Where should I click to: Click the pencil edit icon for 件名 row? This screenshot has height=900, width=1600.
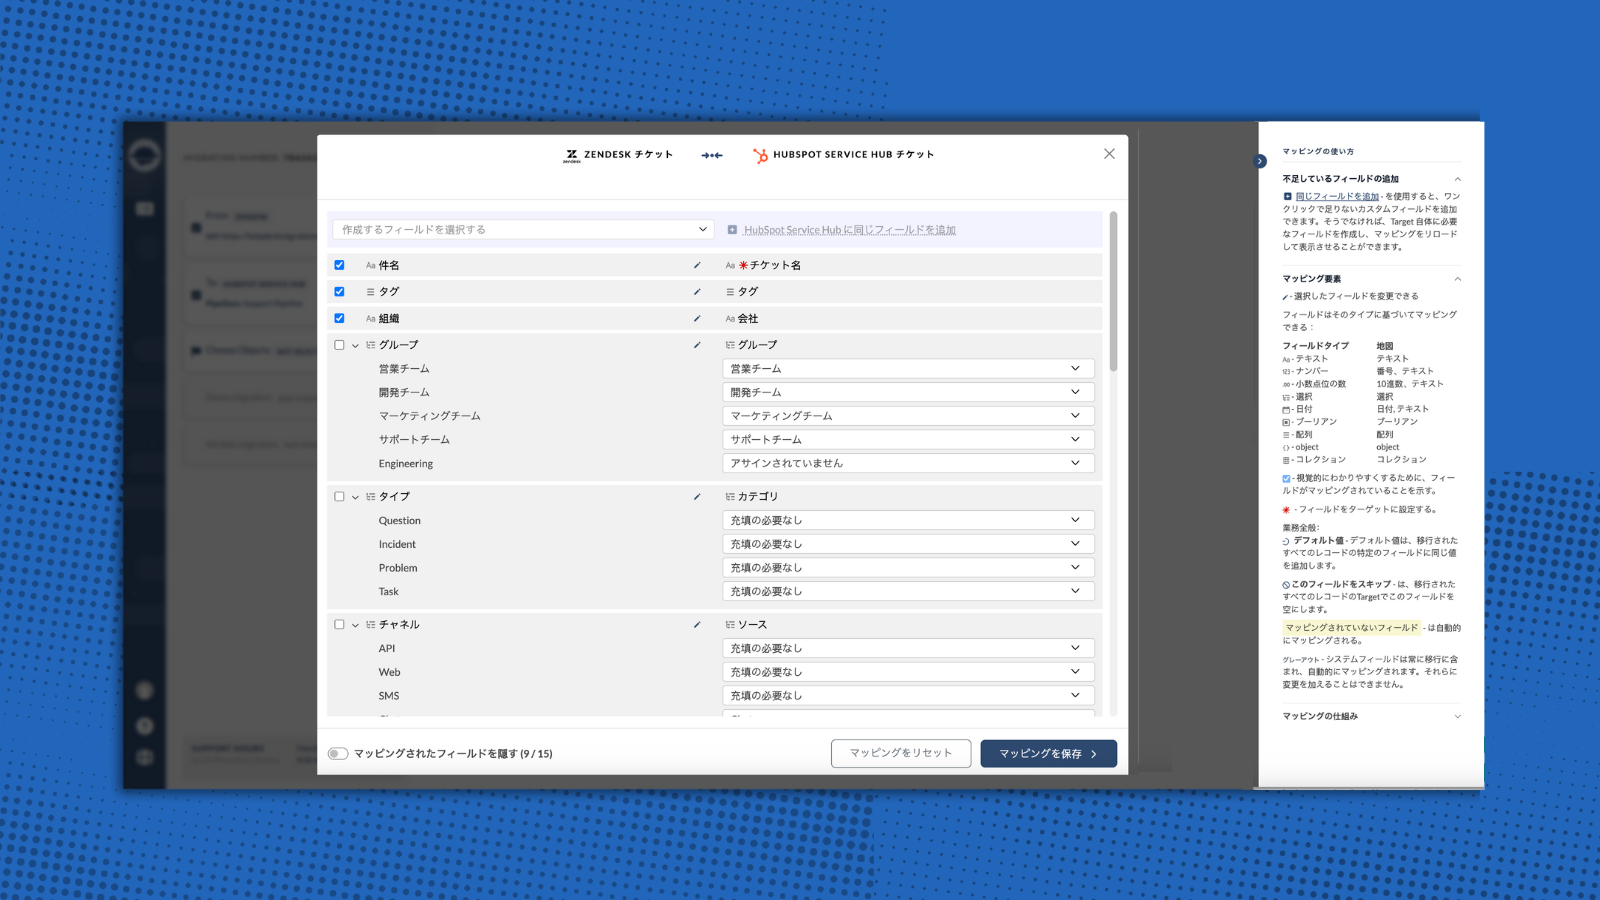697,265
